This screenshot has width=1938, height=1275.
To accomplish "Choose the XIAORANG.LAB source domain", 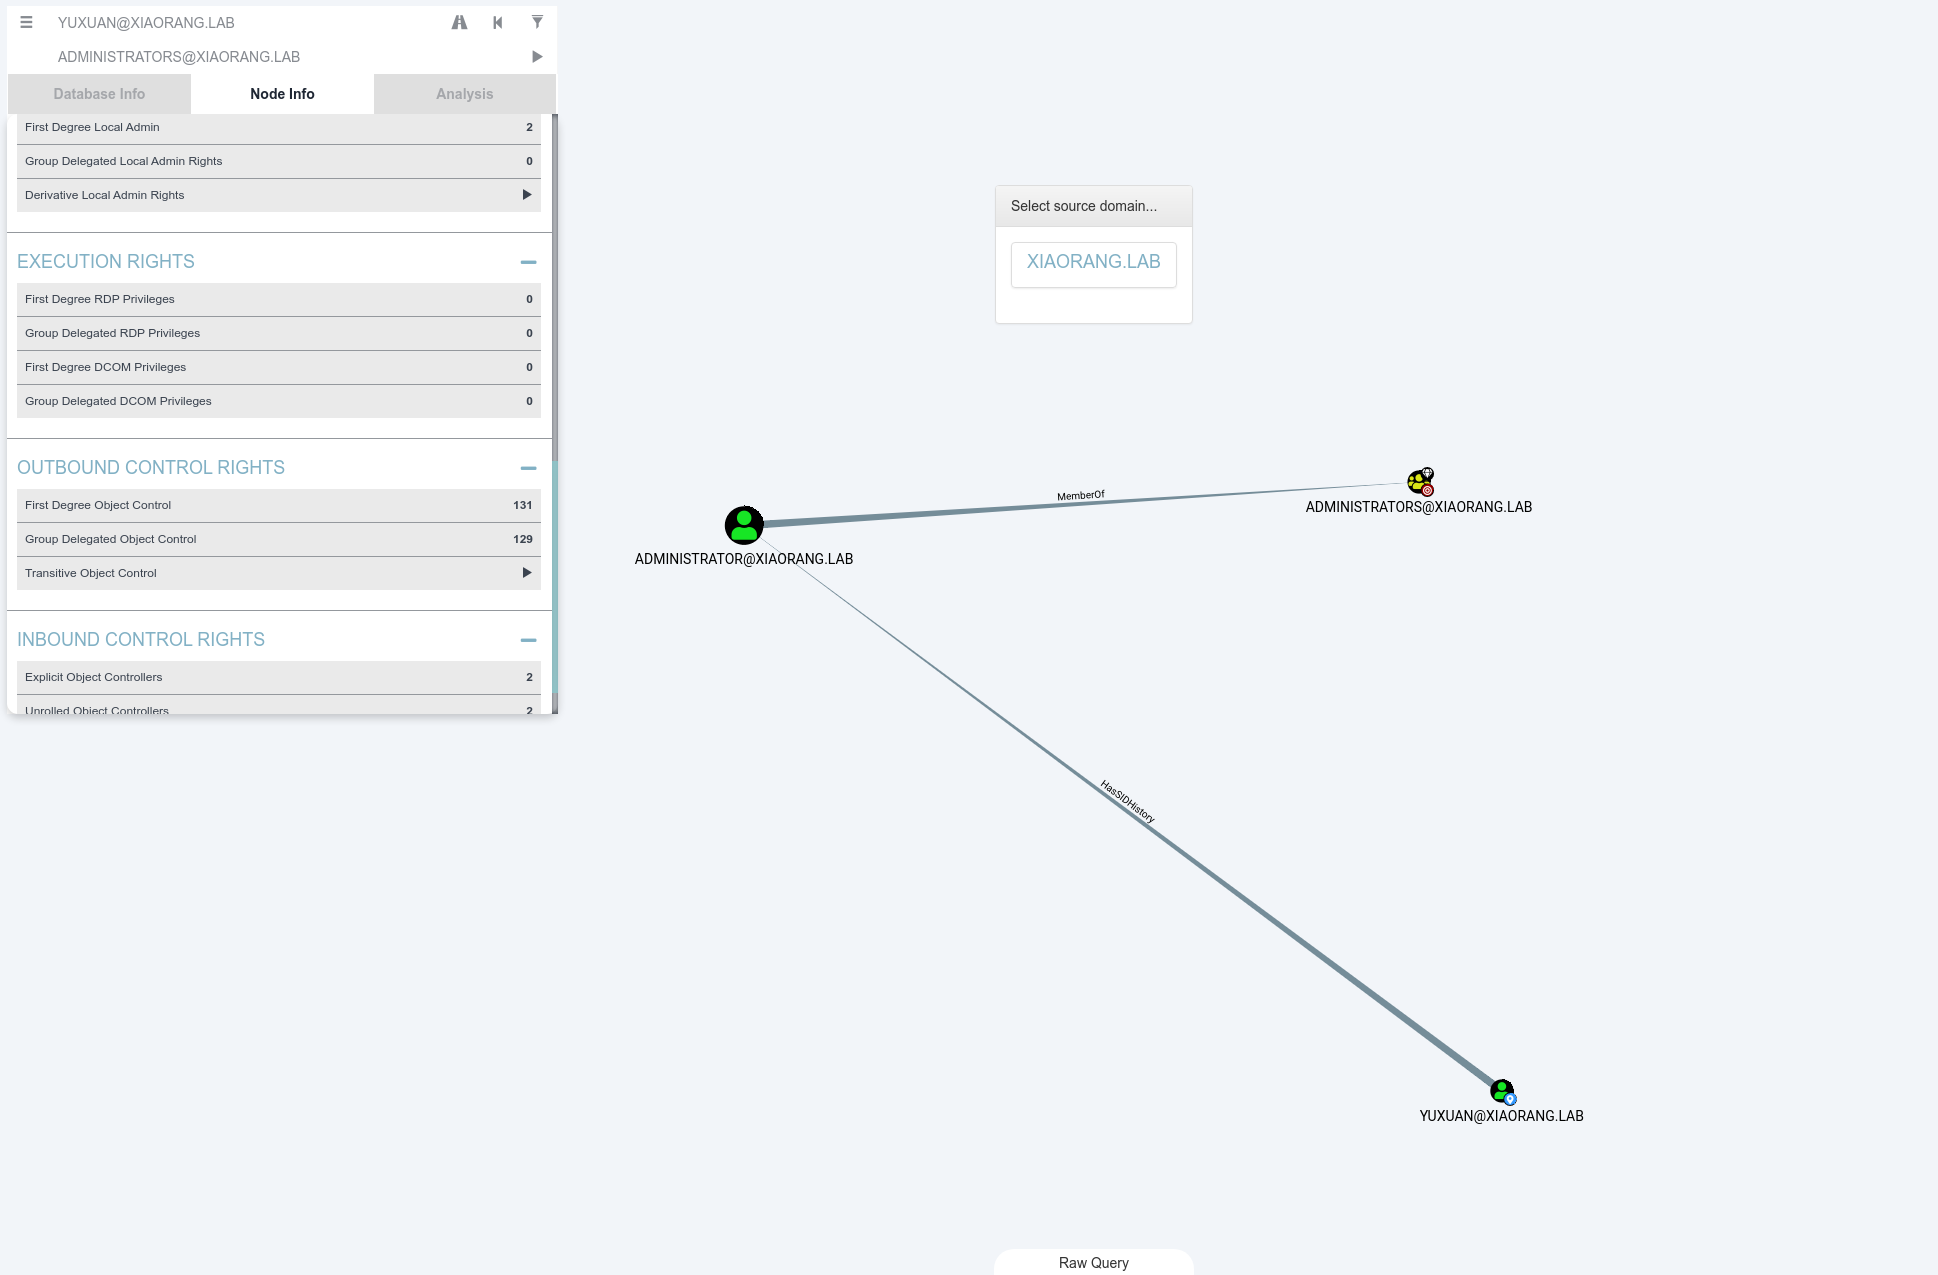I will [x=1093, y=263].
